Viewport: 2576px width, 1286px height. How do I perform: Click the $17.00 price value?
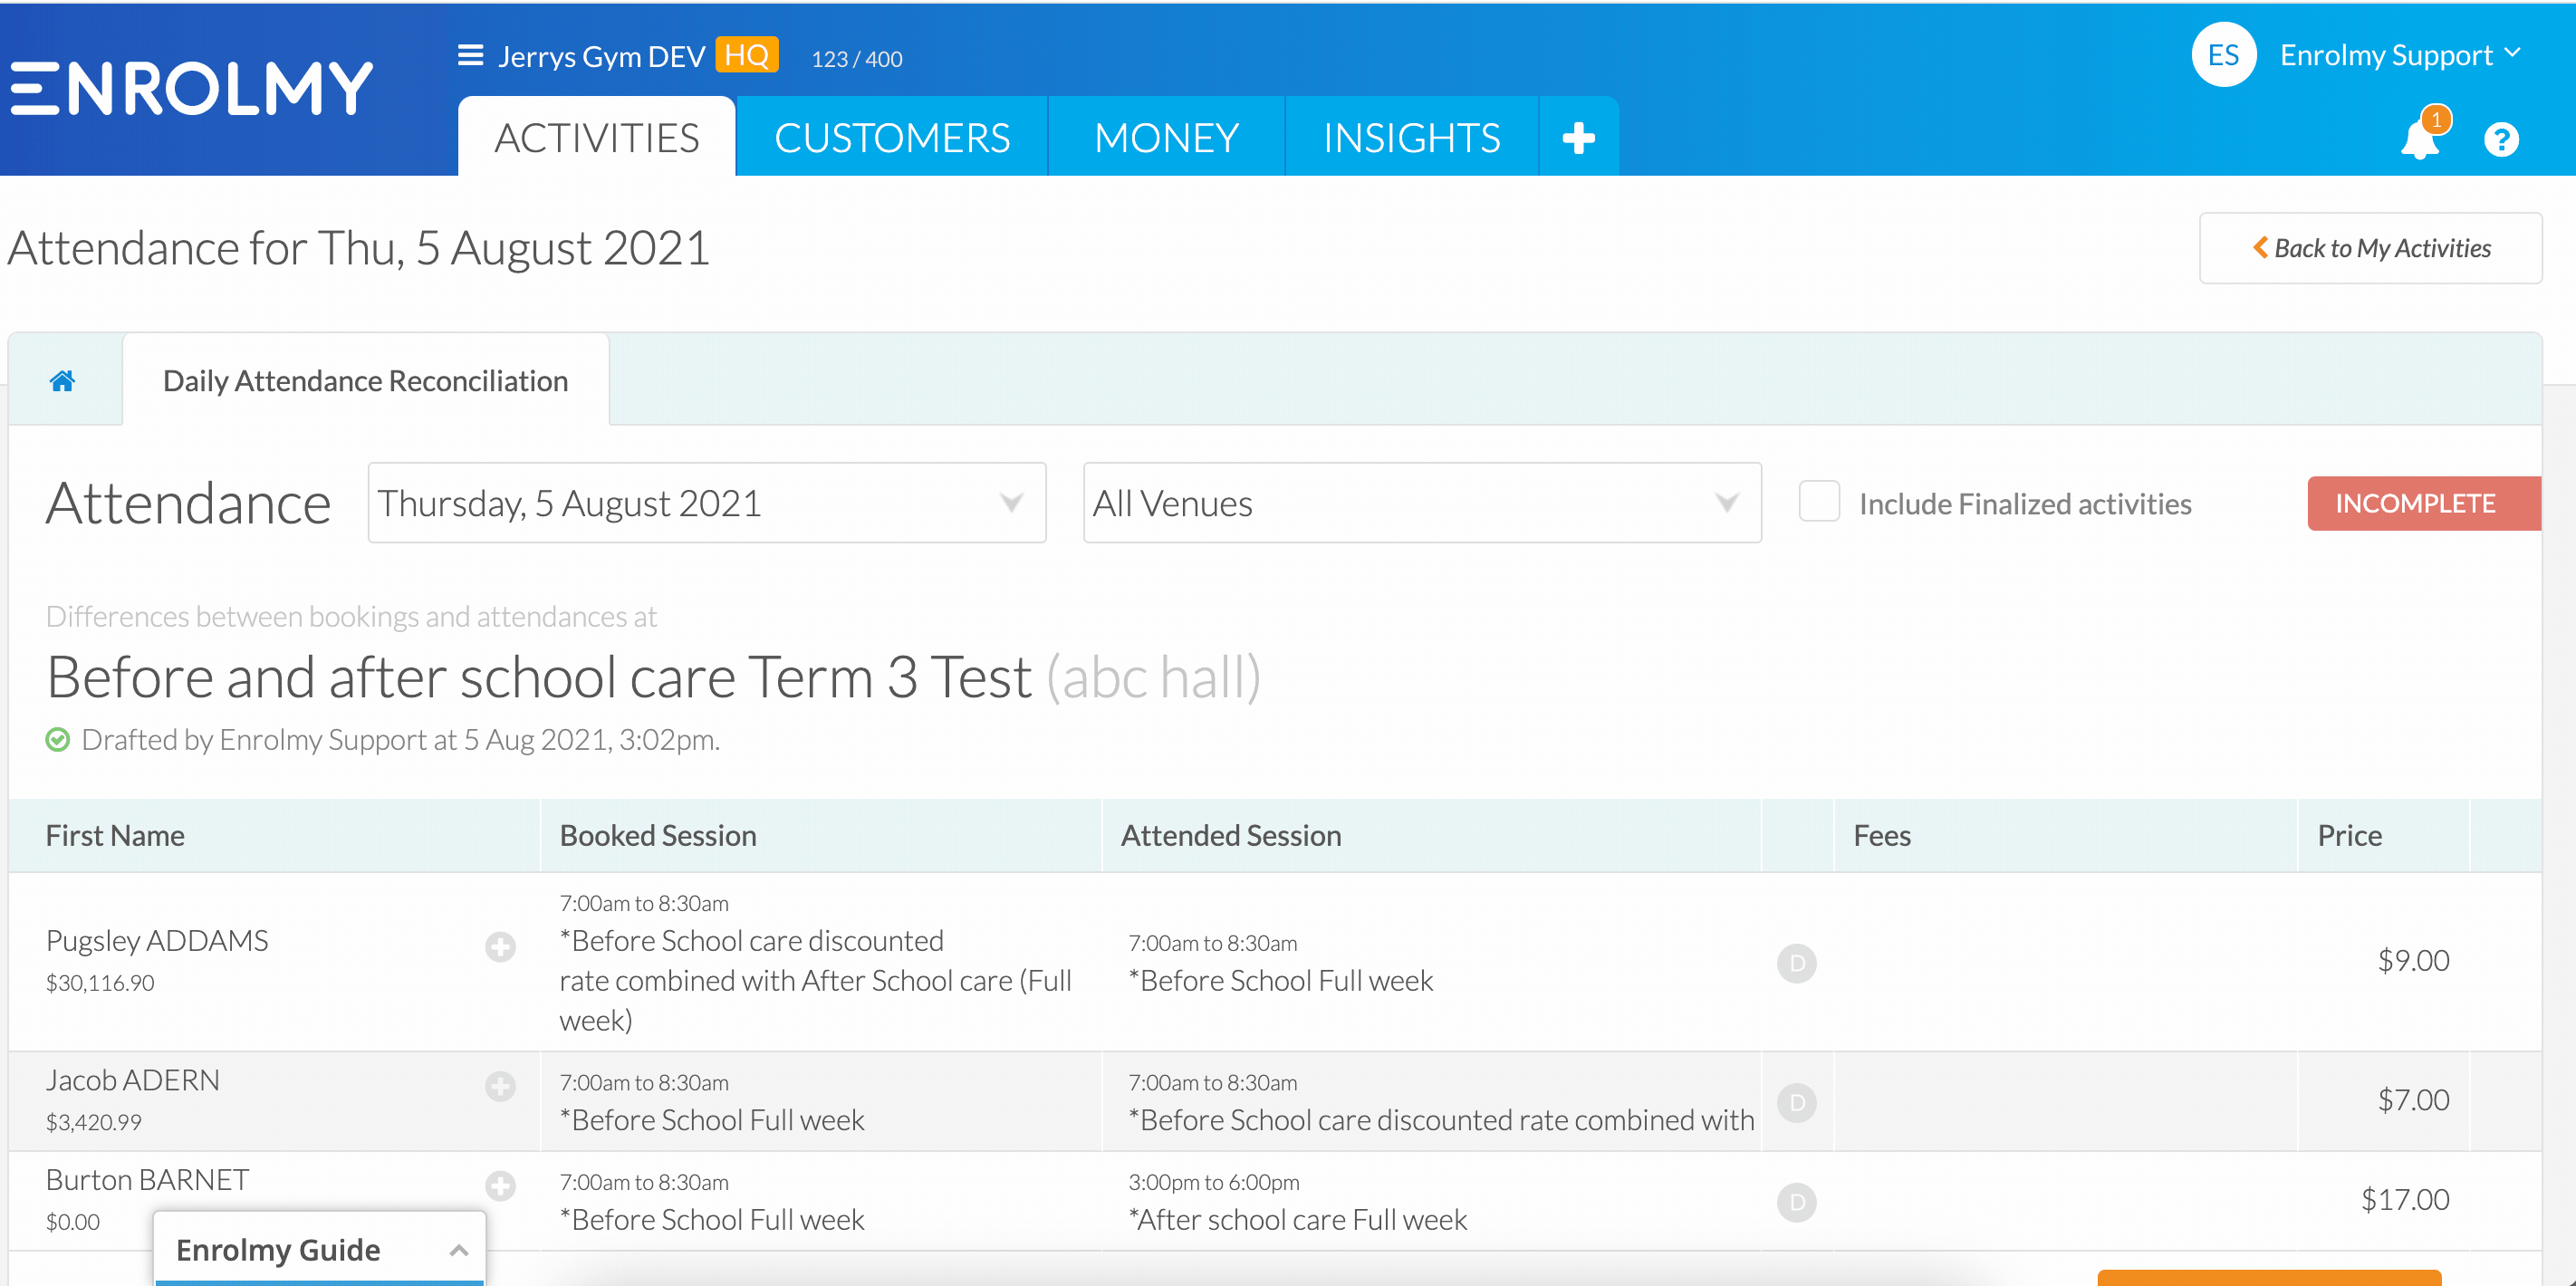click(x=2405, y=1200)
